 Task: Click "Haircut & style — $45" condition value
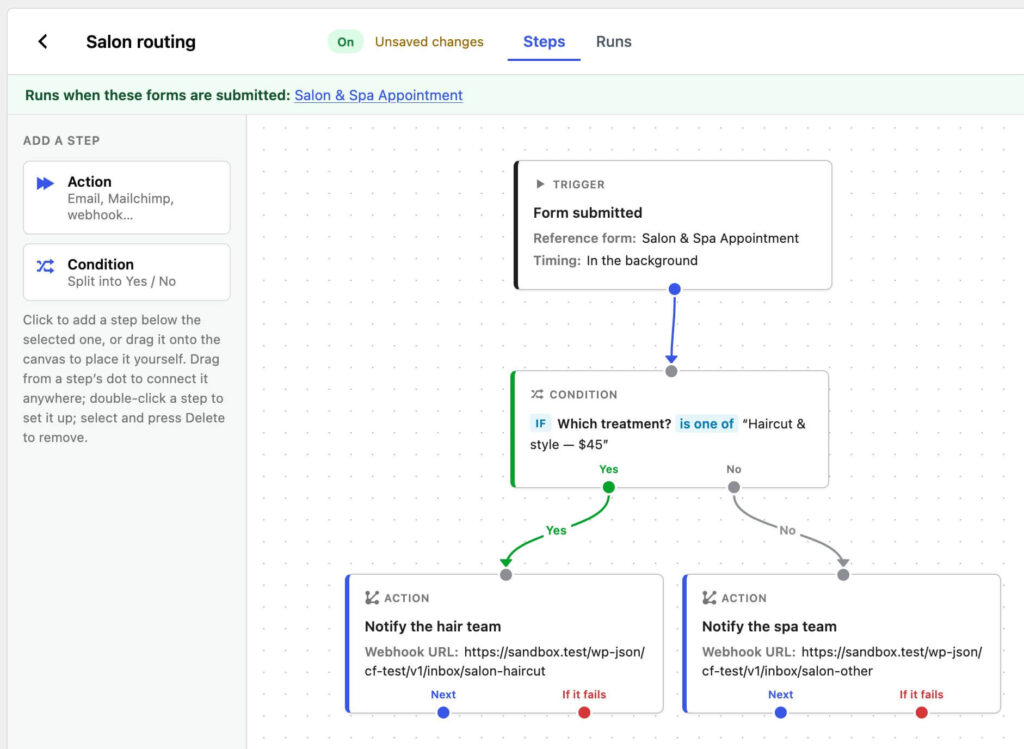(667, 434)
